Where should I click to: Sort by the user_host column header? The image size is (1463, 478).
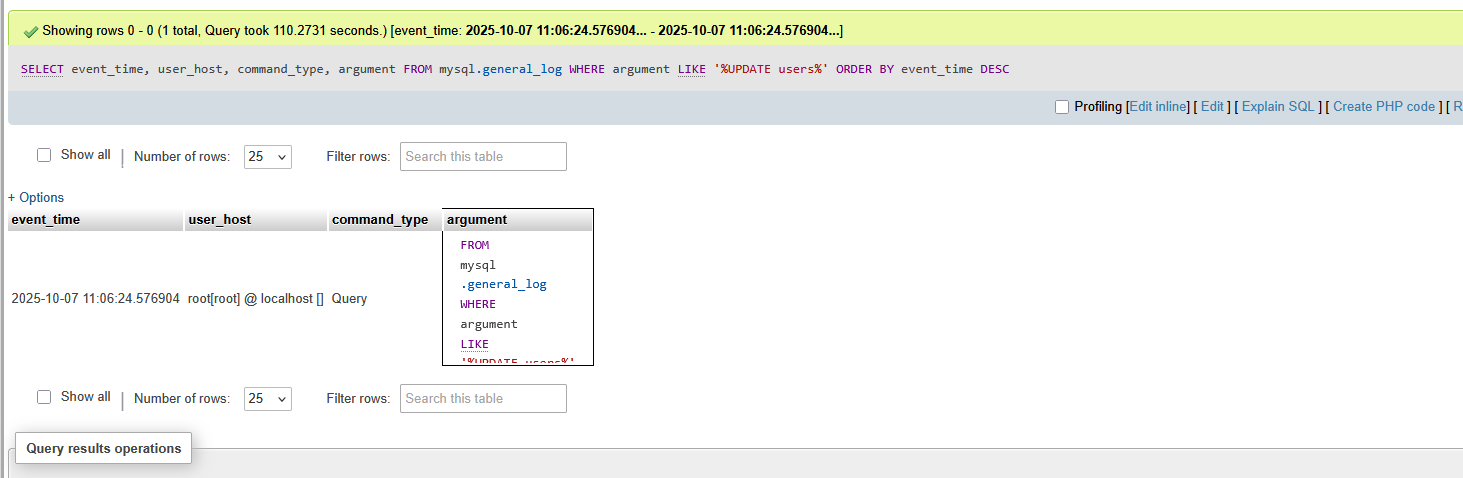(220, 220)
